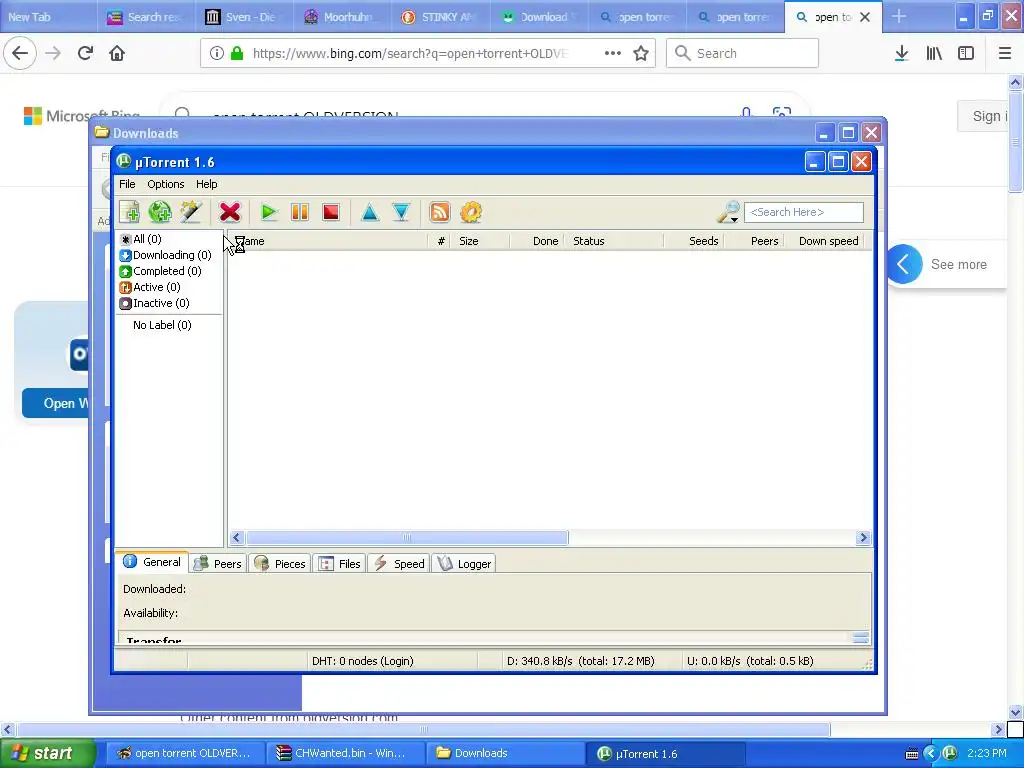Select the Active (0) category
The image size is (1024, 768).
pyautogui.click(x=150, y=287)
